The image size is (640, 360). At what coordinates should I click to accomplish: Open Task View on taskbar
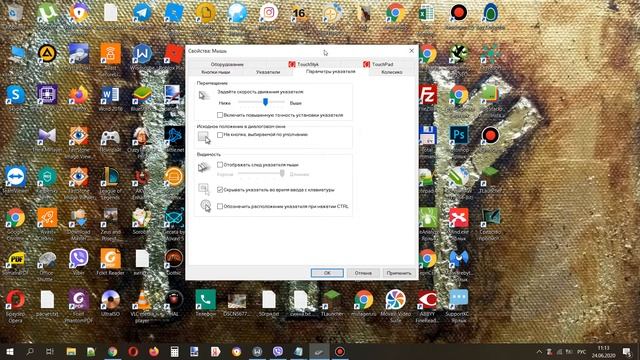tap(50, 352)
